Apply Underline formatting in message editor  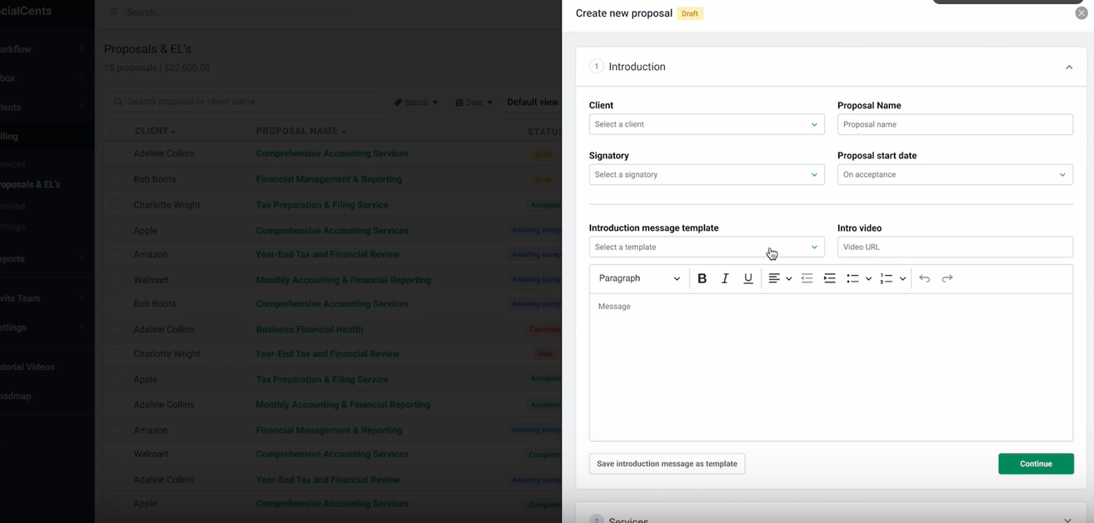748,278
